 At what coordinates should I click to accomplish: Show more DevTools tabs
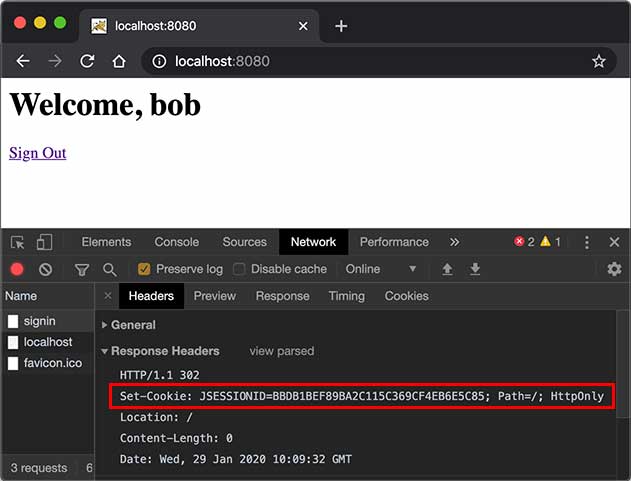pos(454,242)
